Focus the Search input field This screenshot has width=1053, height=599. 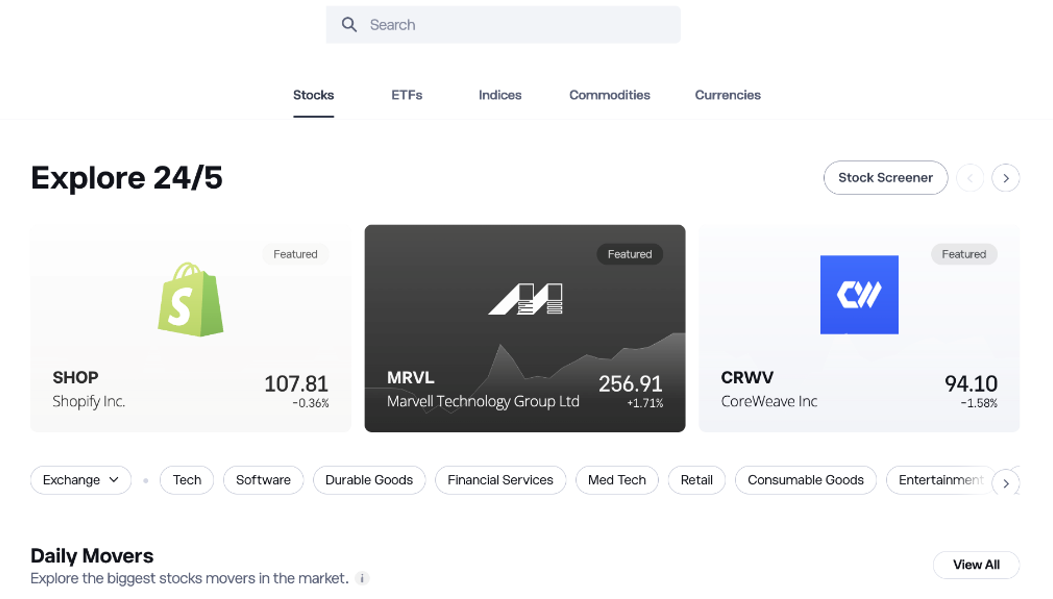click(x=503, y=25)
